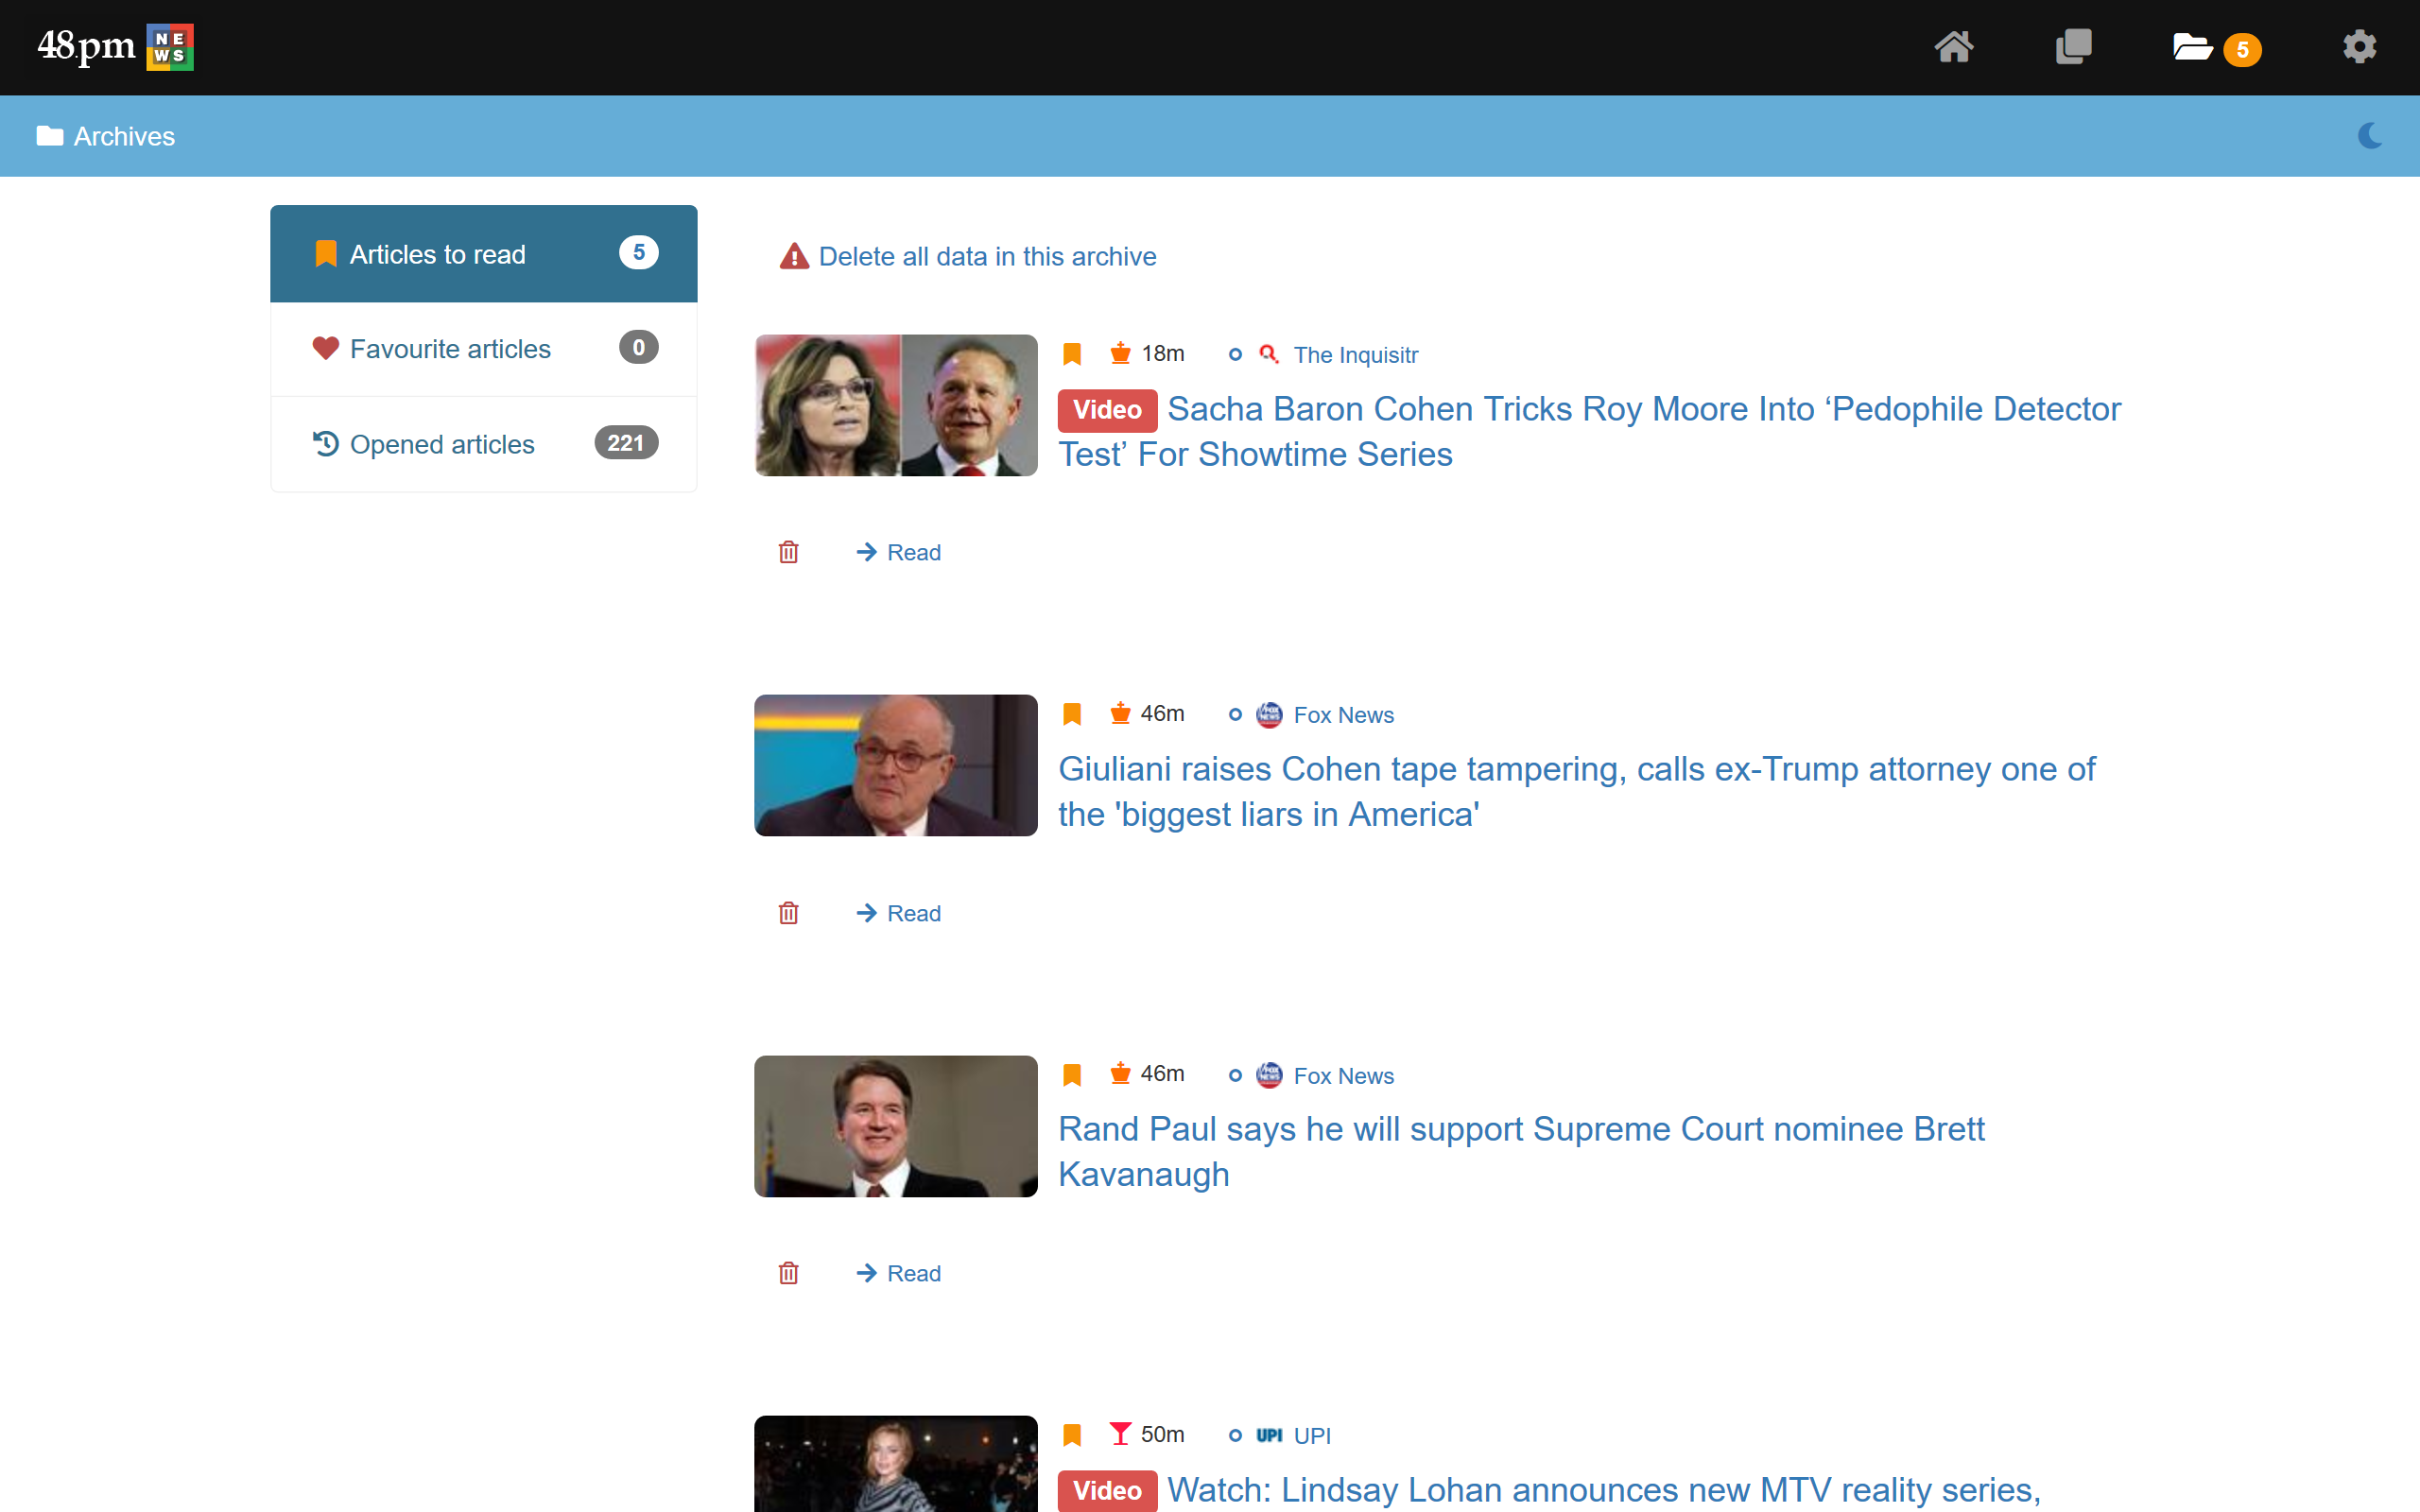Open Fox News source on Rand Paul article
Image resolution: width=2420 pixels, height=1512 pixels.
point(1343,1076)
